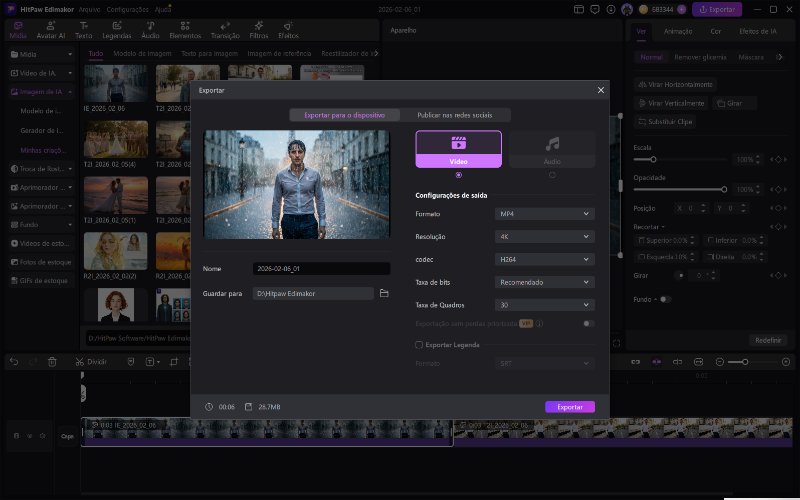Image resolution: width=800 pixels, height=500 pixels.
Task: Close the Exportar dialog
Action: (x=601, y=90)
